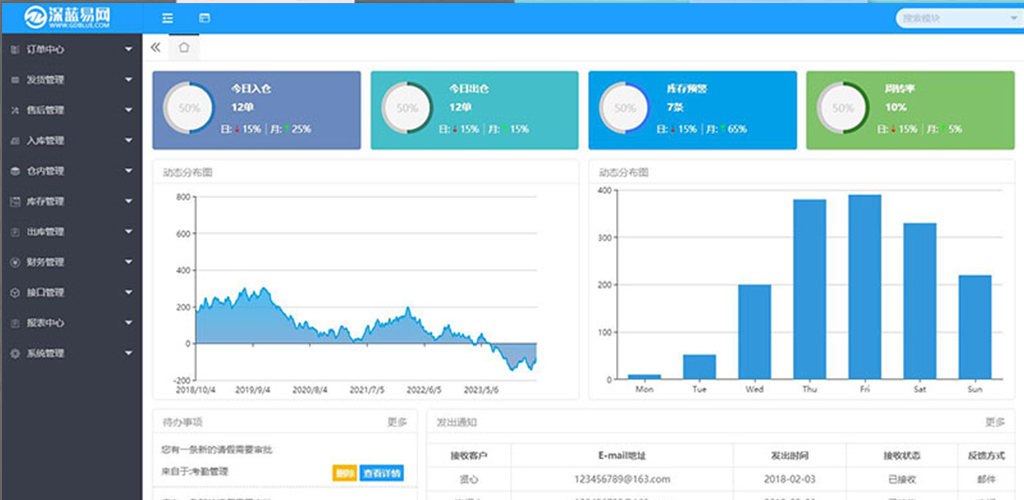Expand the 订单中心 arrow
Image resolution: width=1024 pixels, height=500 pixels.
click(x=129, y=49)
